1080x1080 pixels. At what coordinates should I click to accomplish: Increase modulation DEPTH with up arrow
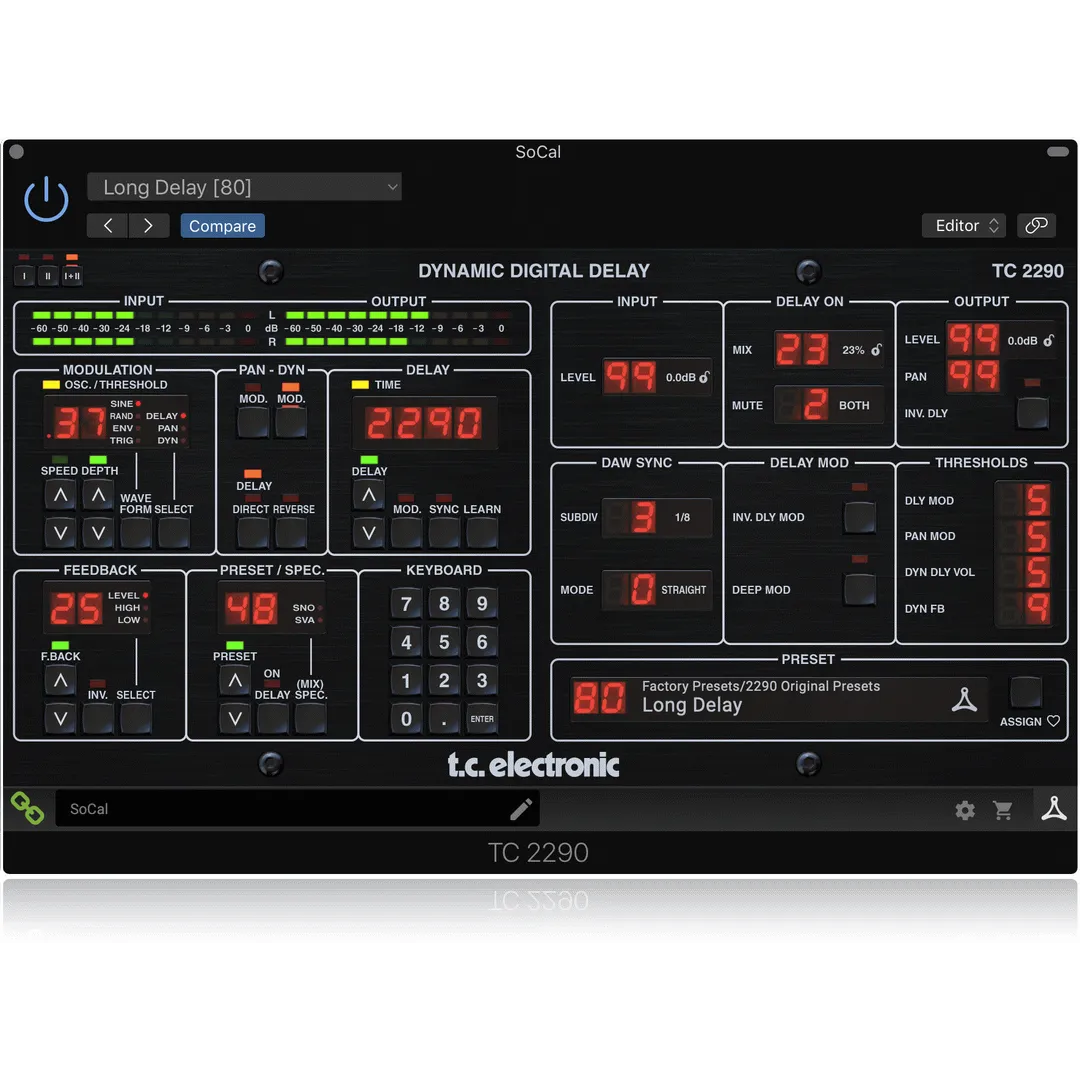point(98,495)
